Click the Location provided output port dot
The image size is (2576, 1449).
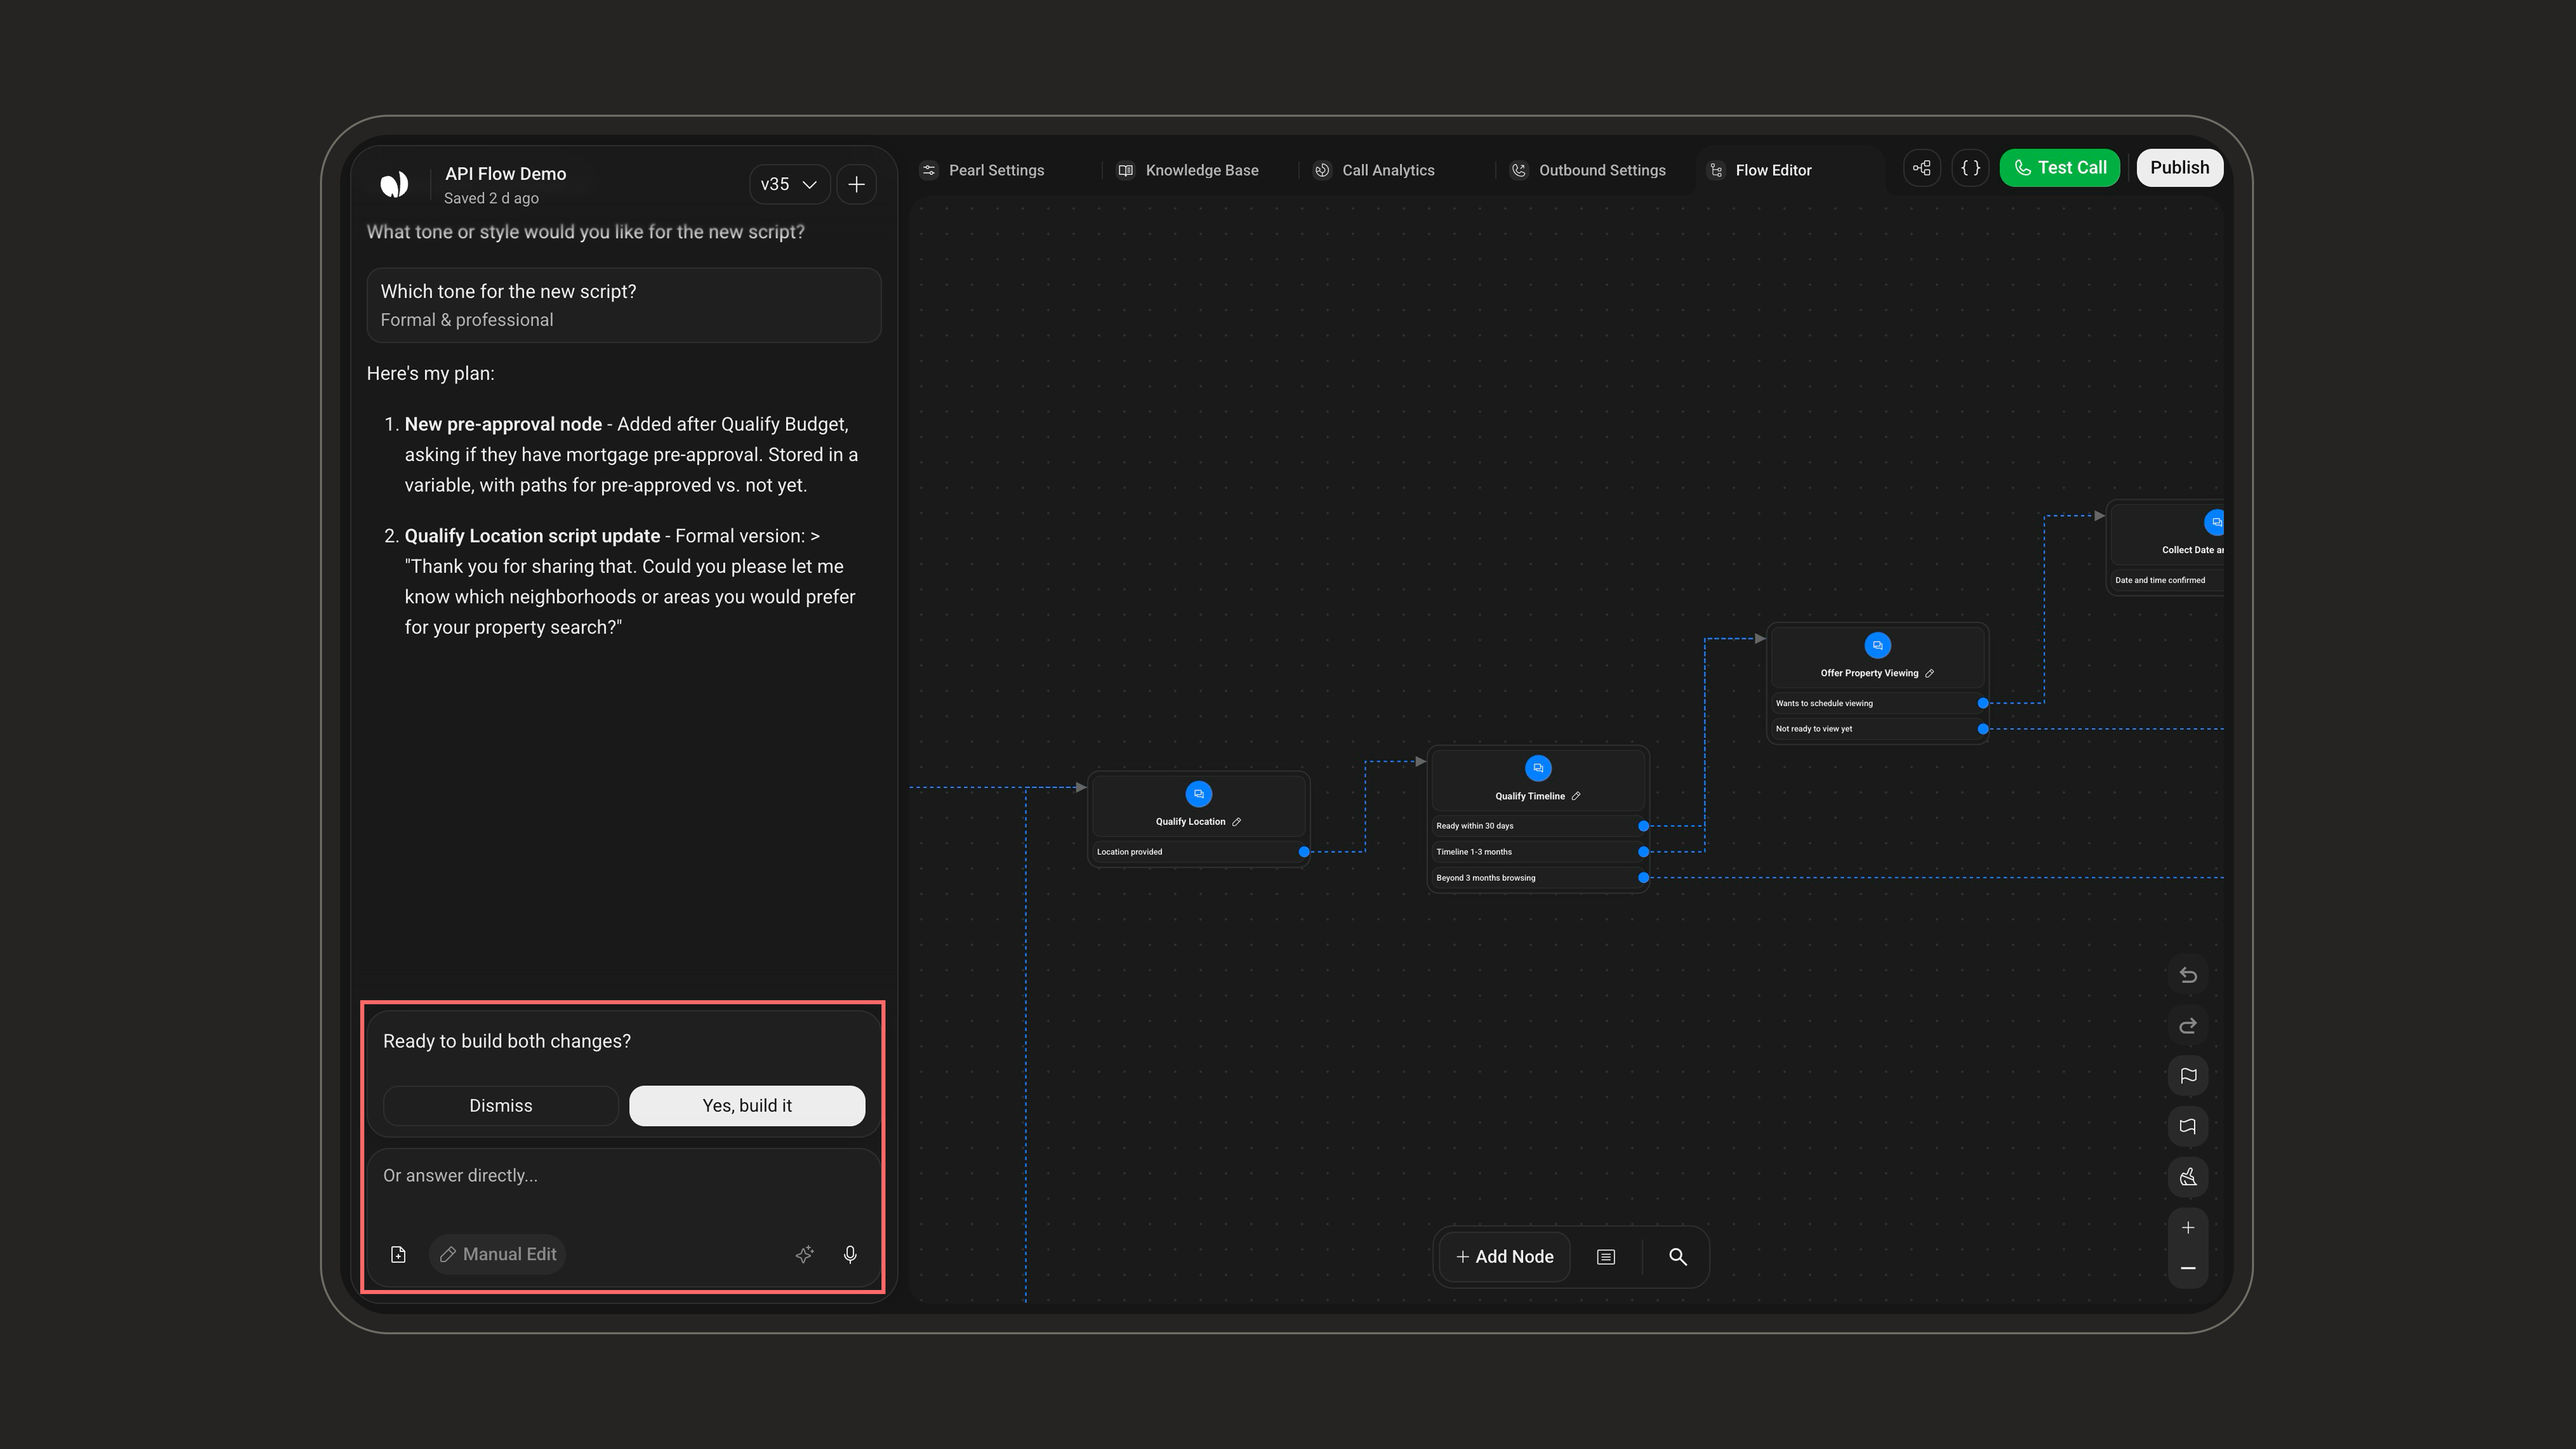1304,852
